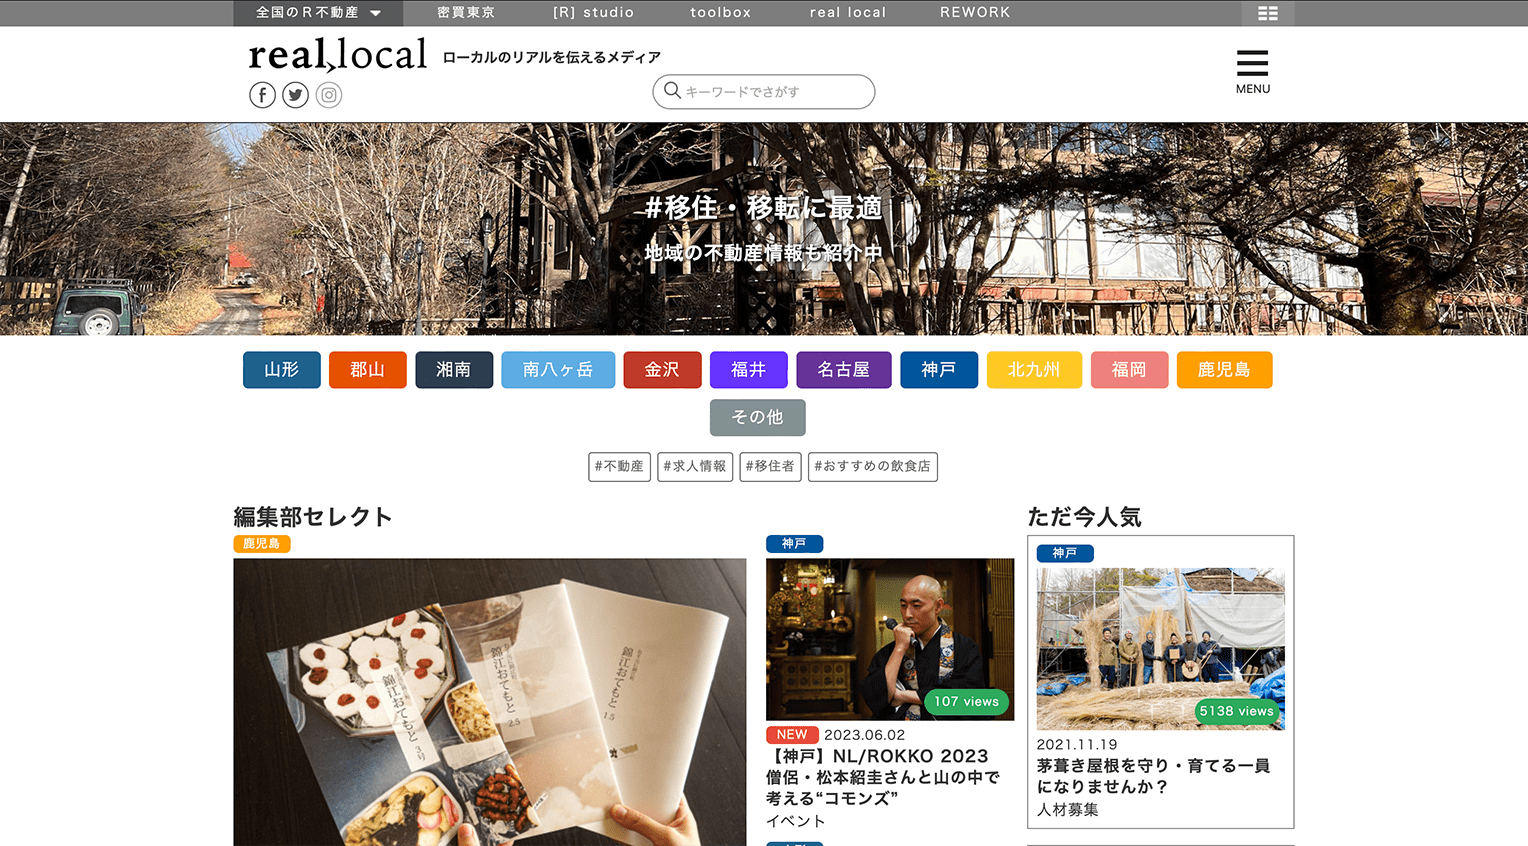Open the featured booklet article photo
1528x846 pixels.
click(490, 702)
